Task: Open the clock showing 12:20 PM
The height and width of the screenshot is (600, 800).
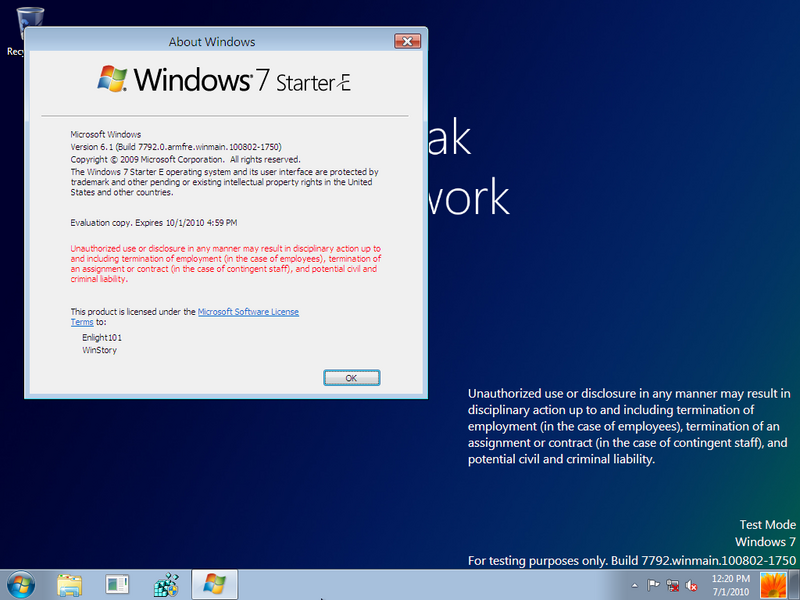Action: 731,585
